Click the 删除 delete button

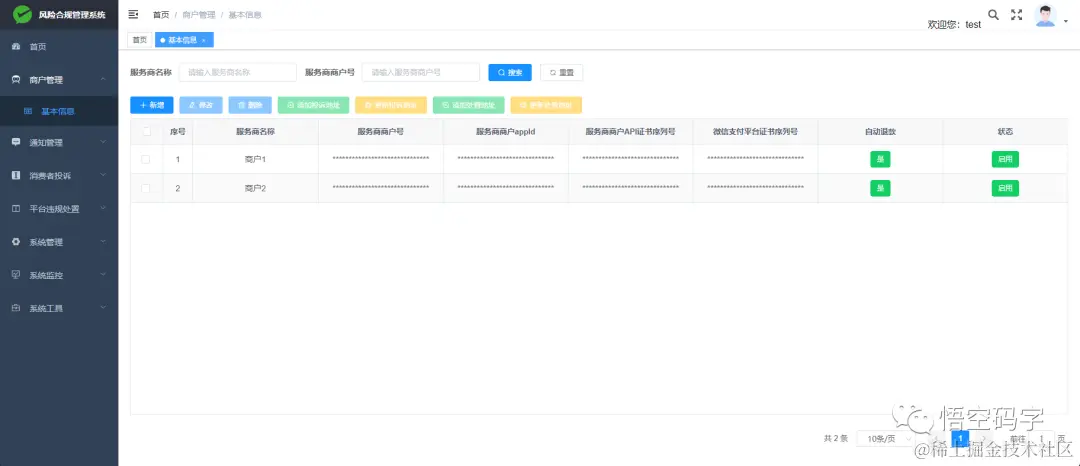[250, 105]
